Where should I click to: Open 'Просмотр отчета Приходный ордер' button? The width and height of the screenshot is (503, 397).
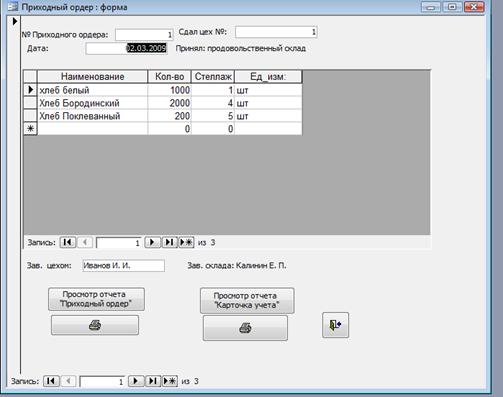point(96,299)
